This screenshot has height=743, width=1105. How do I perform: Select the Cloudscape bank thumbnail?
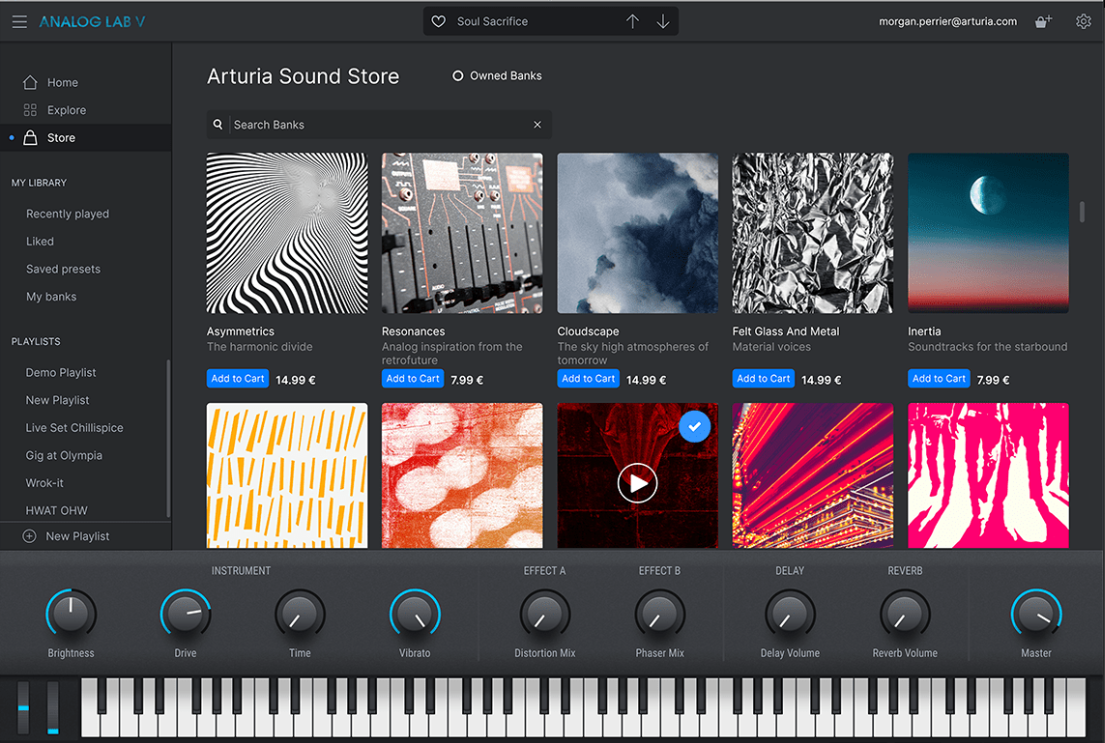coord(637,233)
